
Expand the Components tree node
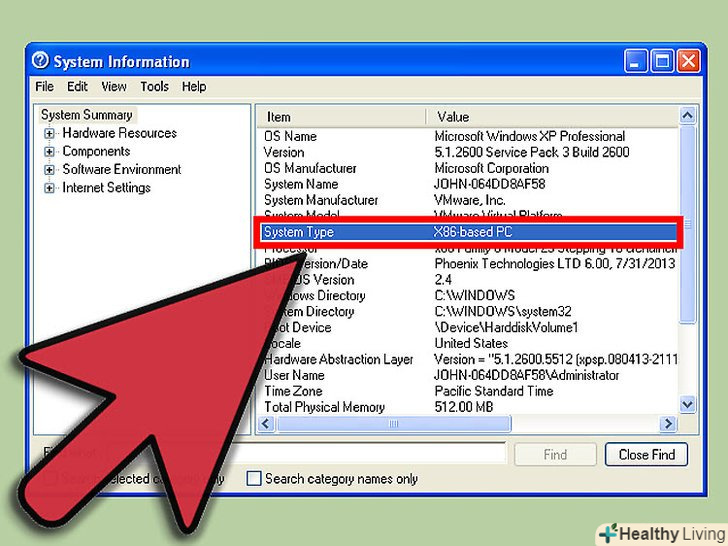(49, 152)
